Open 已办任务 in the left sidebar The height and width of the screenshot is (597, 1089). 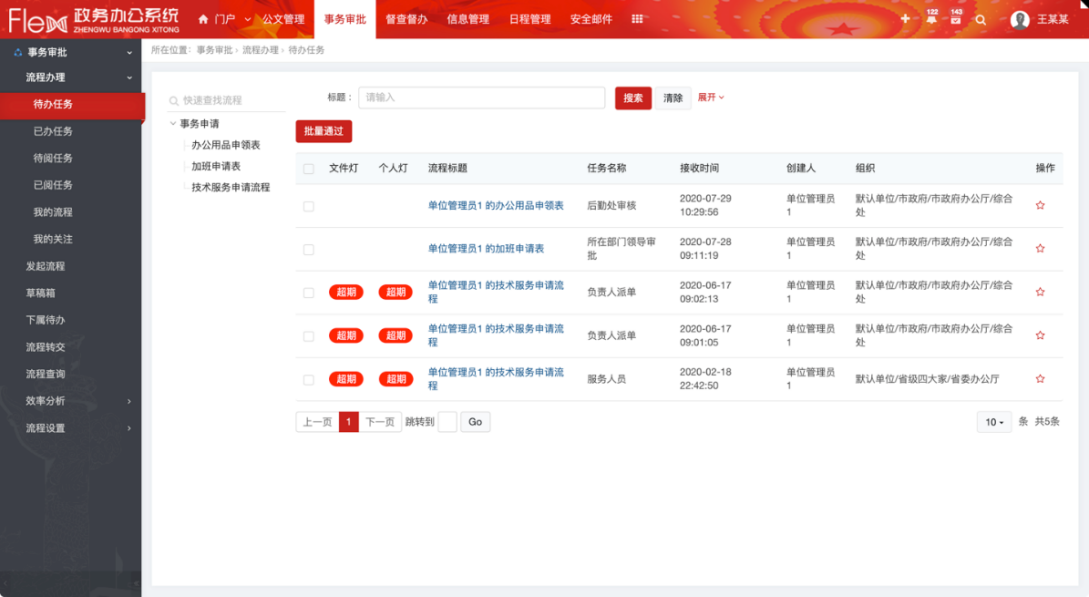[x=53, y=131]
